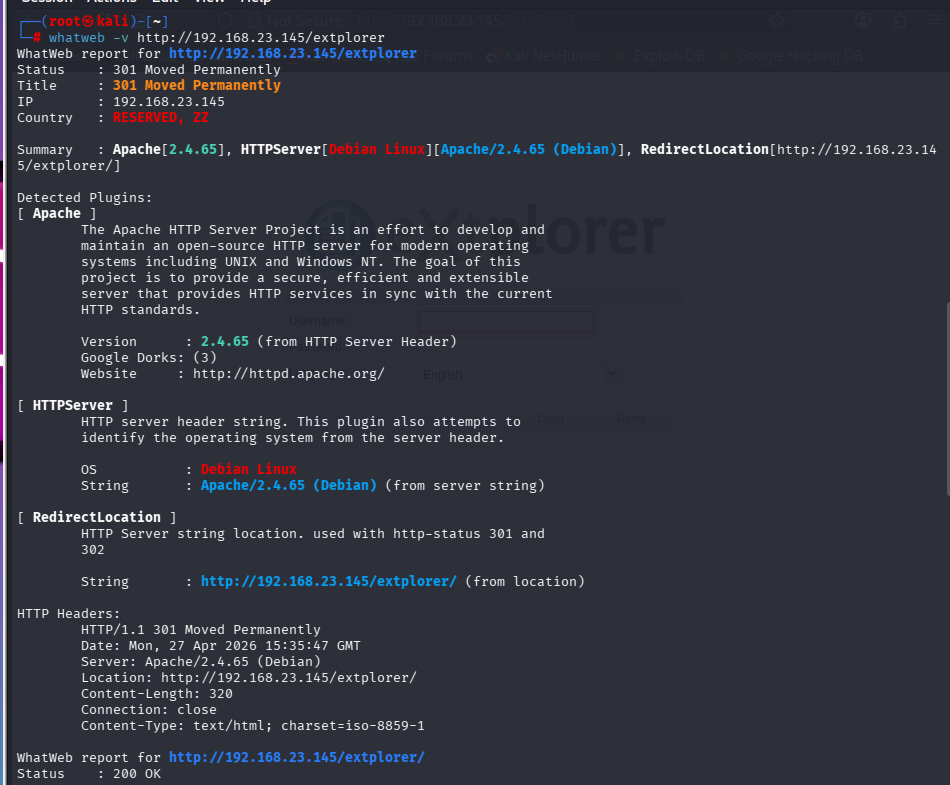Click the red 'RESERVED, ZZ' country value
The width and height of the screenshot is (950, 785).
(161, 118)
